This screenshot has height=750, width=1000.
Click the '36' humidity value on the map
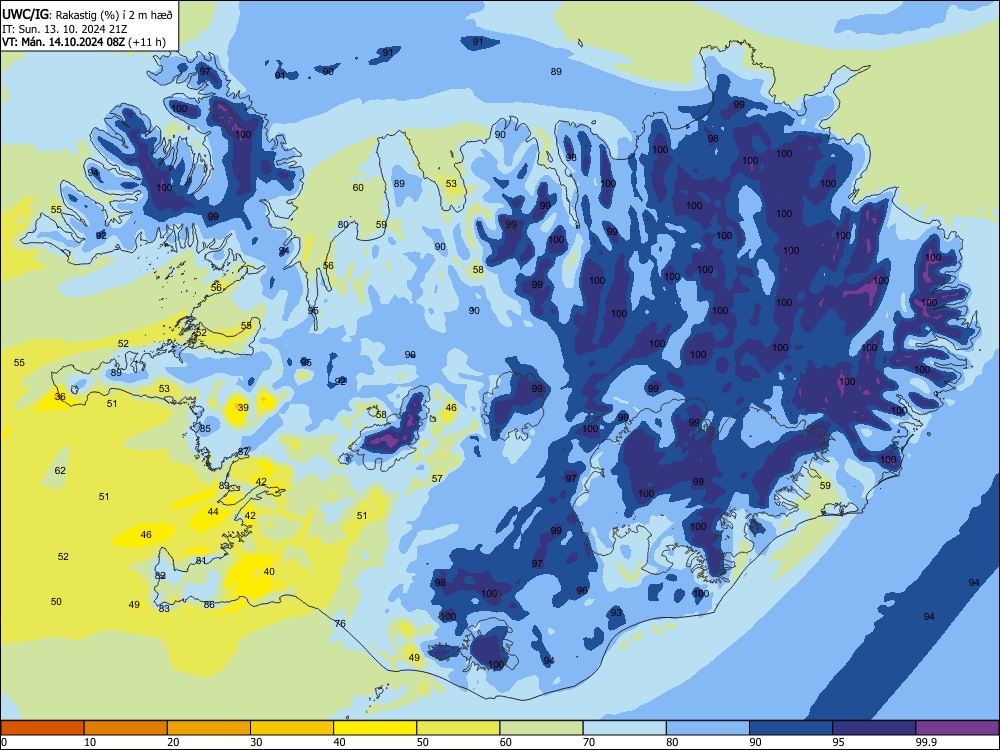tap(60, 397)
